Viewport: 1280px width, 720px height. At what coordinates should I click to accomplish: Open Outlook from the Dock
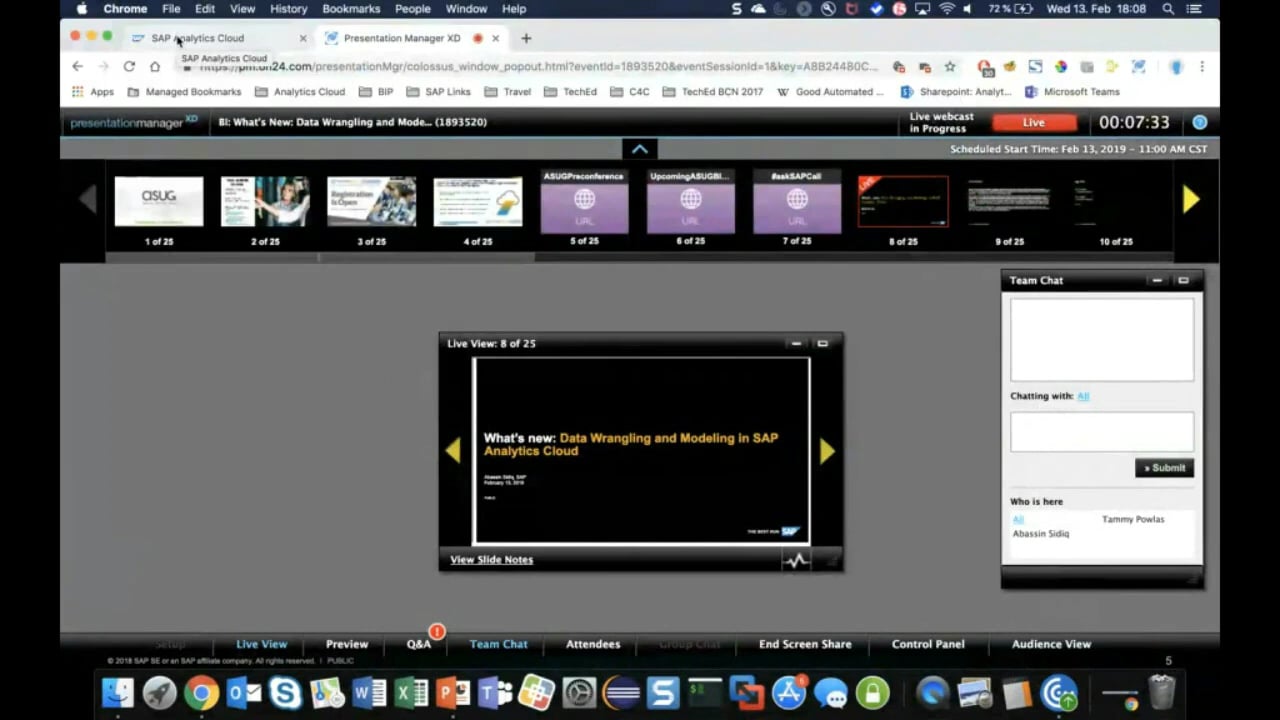[x=243, y=692]
